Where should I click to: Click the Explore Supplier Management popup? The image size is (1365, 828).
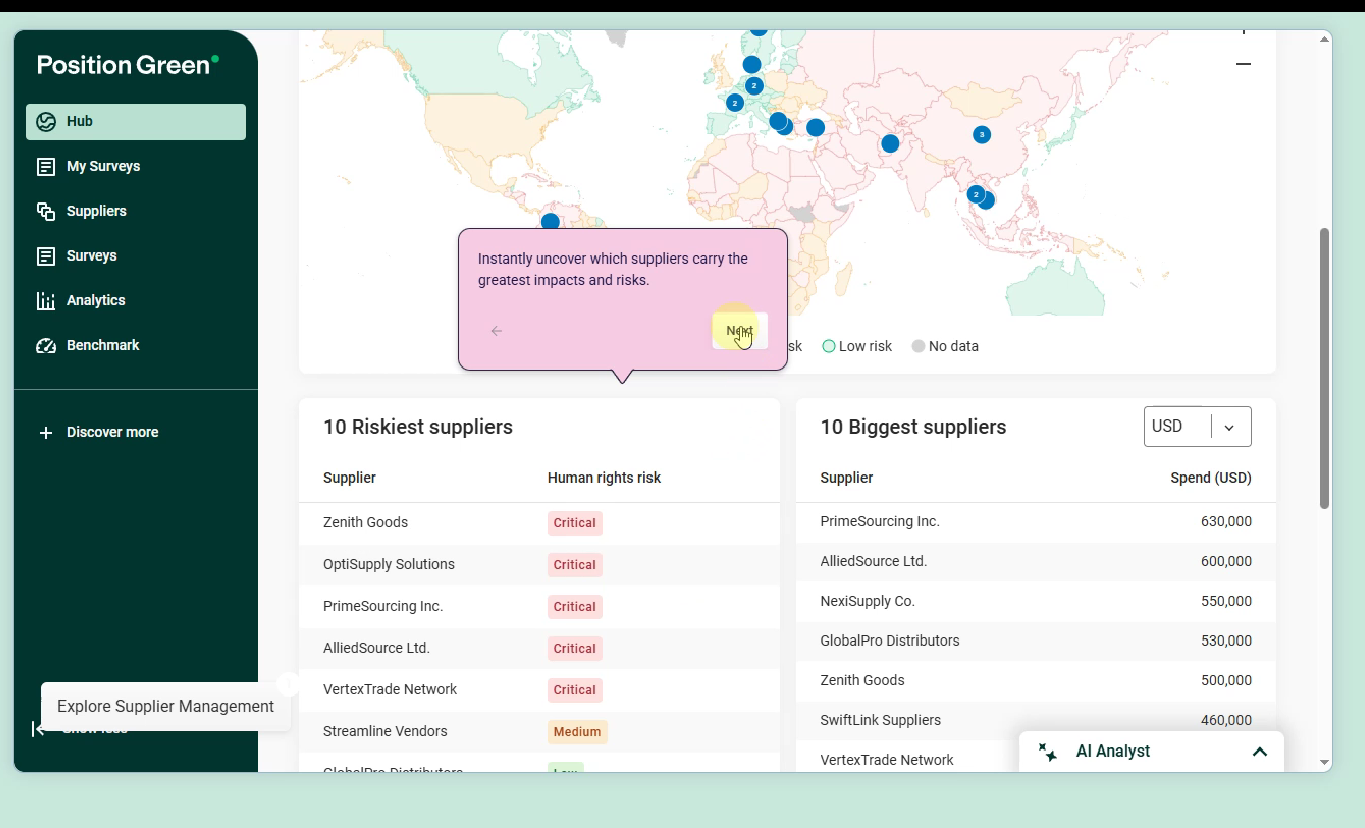166,707
